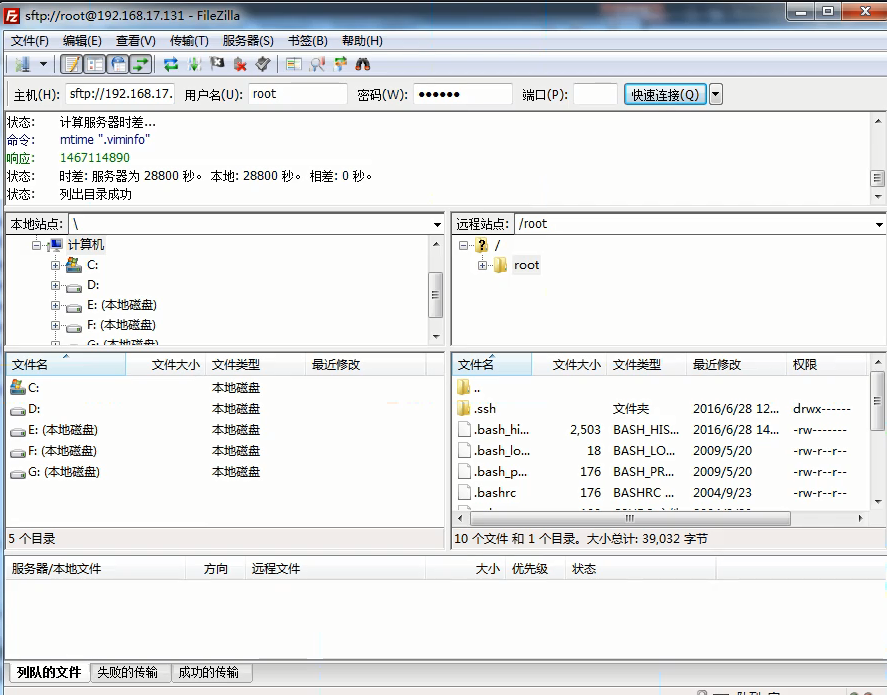This screenshot has height=695, width=887.
Task: Toggle synchronized browsing in toolbar
Action: [340, 64]
